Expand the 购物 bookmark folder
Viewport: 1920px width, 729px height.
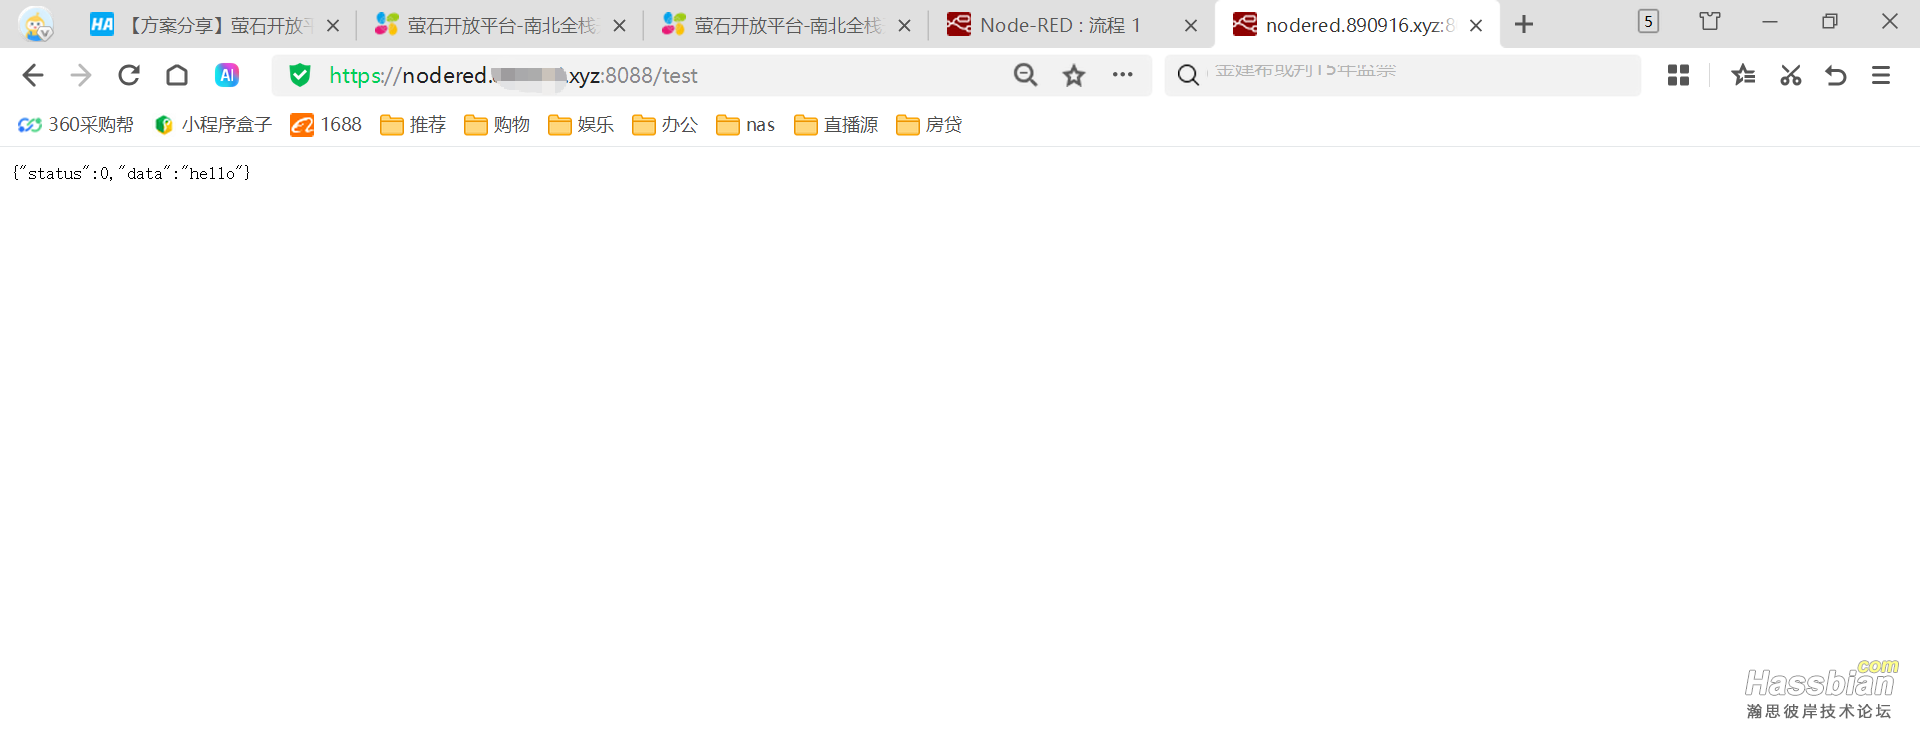(x=497, y=125)
